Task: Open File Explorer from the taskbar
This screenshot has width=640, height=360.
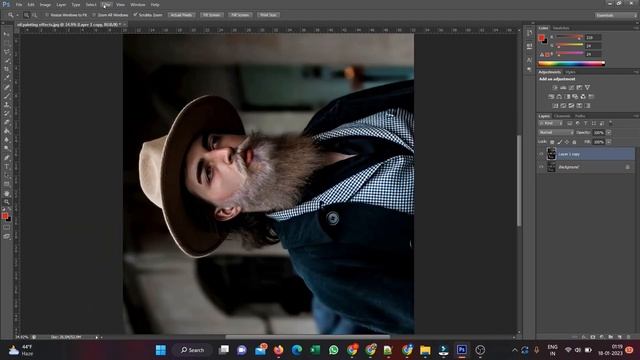Action: pos(425,350)
